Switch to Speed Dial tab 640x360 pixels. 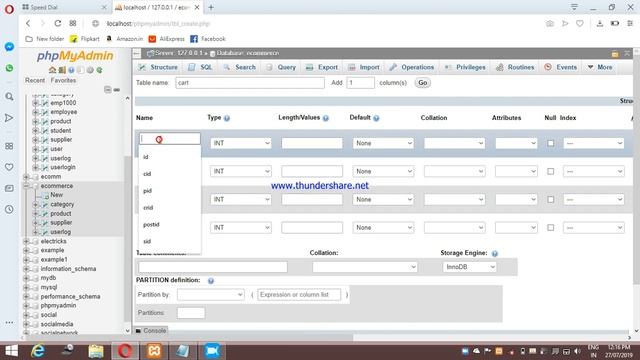(x=63, y=7)
